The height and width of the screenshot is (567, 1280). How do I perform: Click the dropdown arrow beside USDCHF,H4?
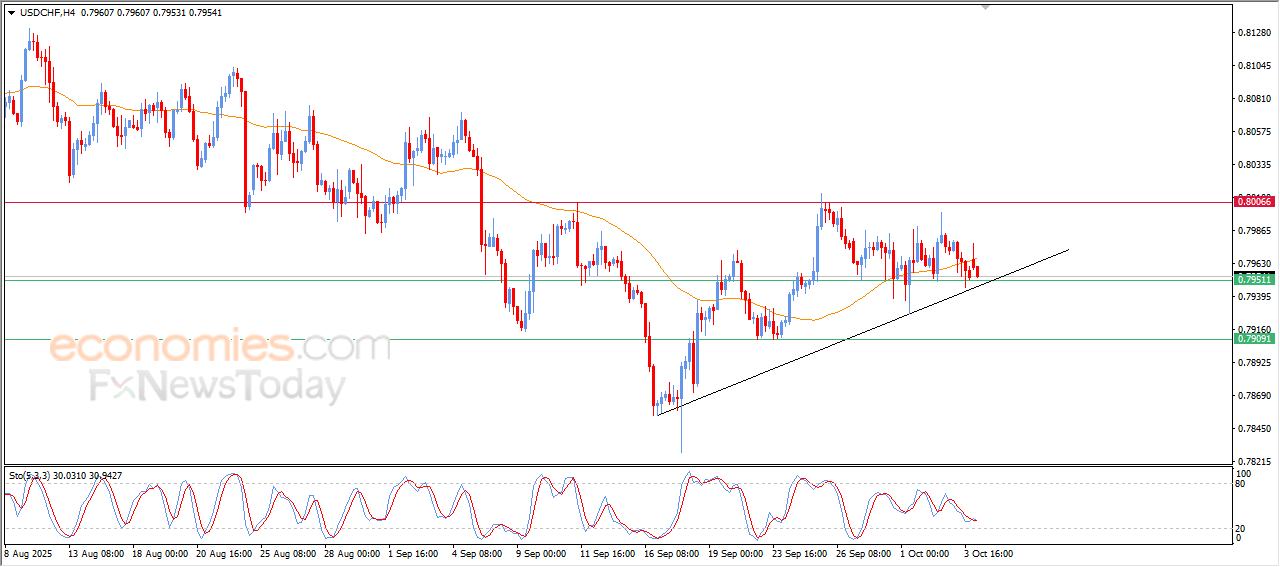[x=11, y=13]
